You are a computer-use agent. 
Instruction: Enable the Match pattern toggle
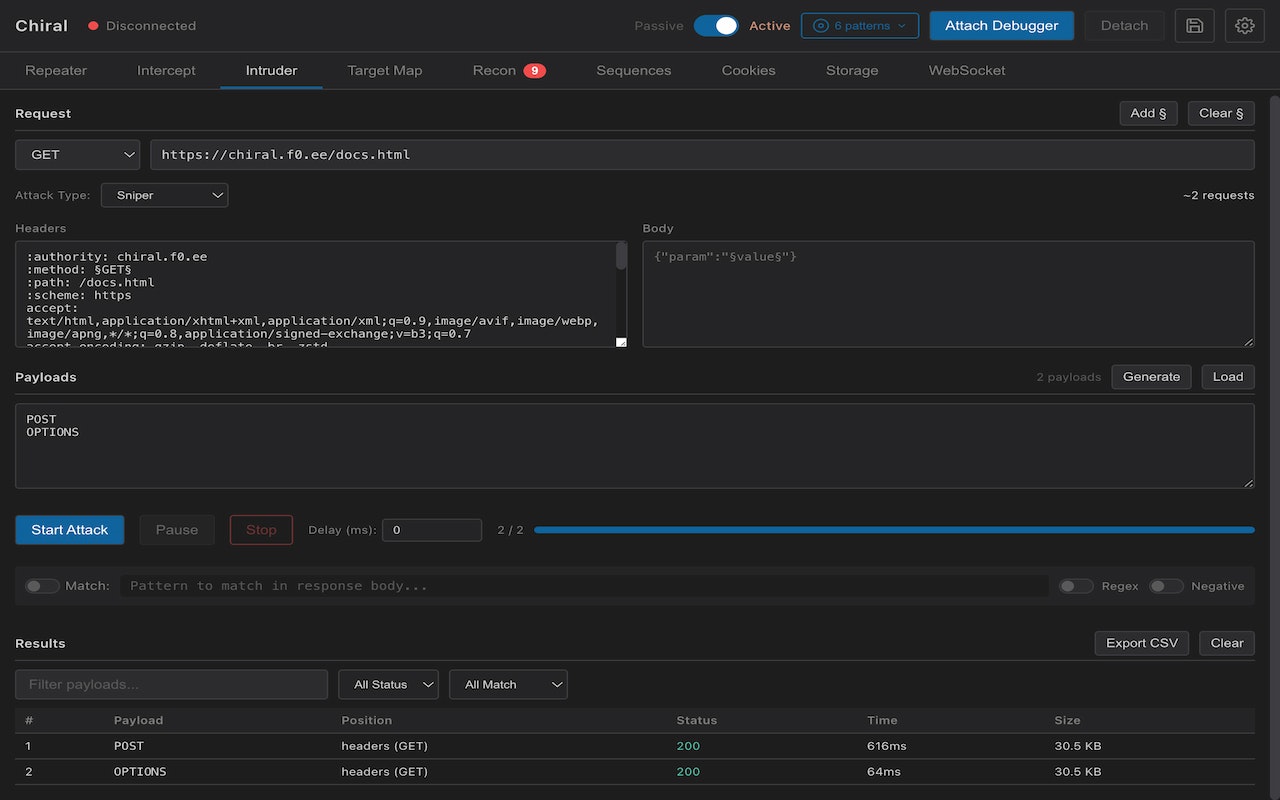[x=42, y=586]
